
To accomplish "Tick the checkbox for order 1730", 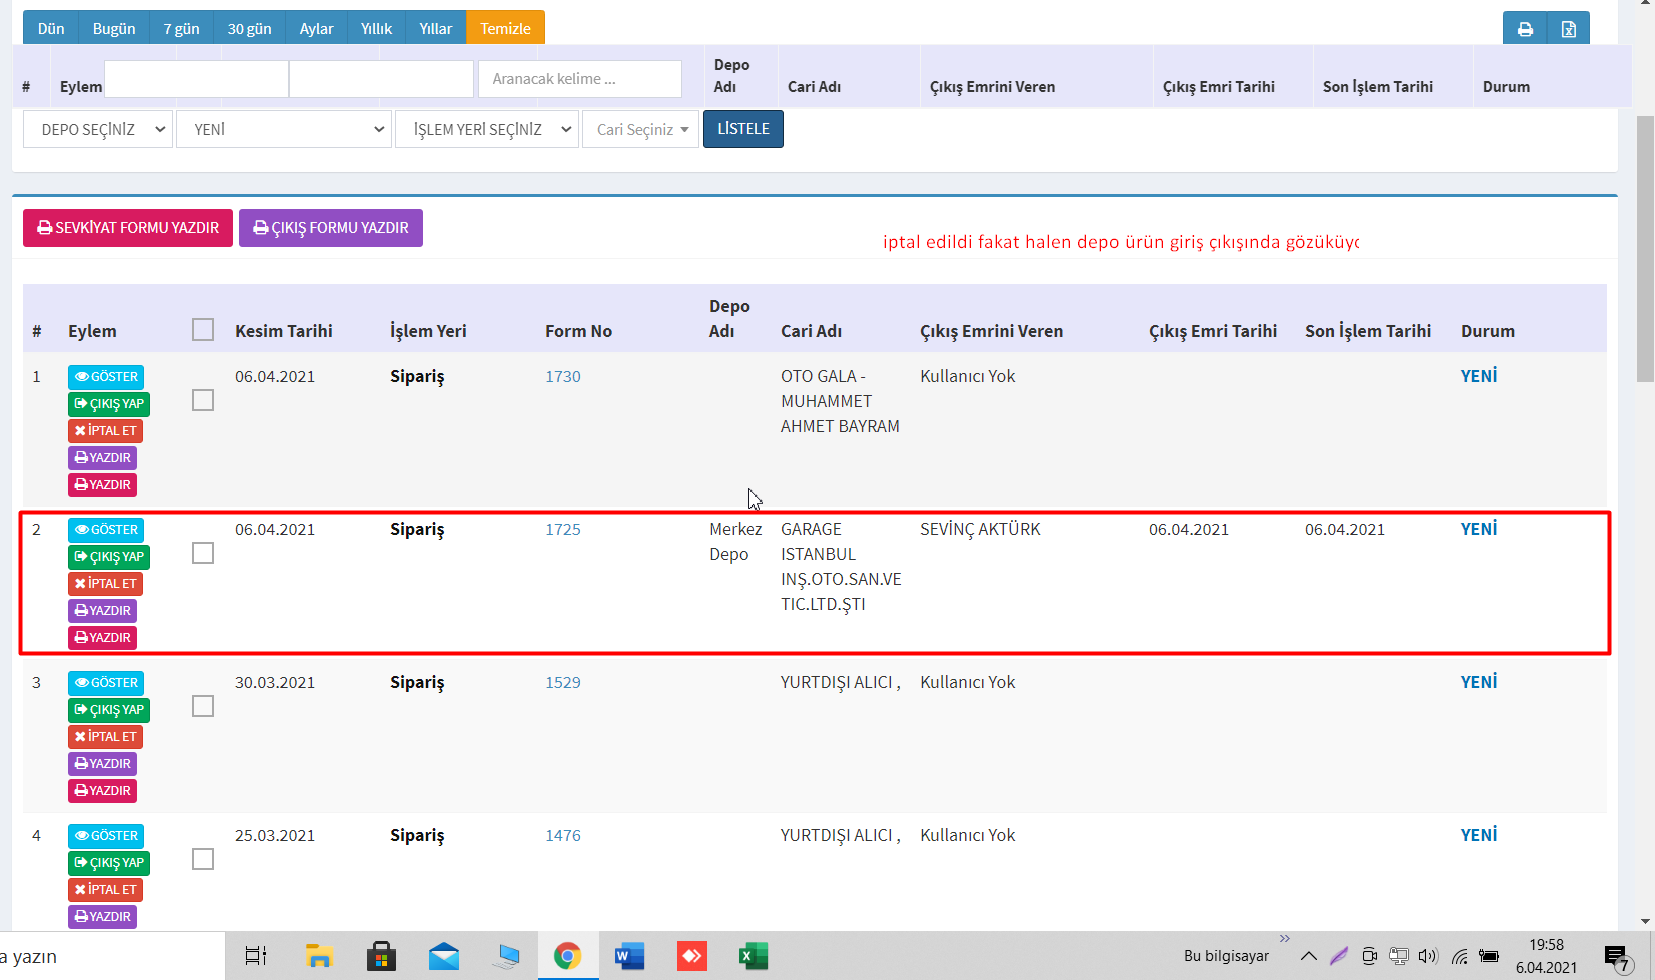I will coord(203,400).
